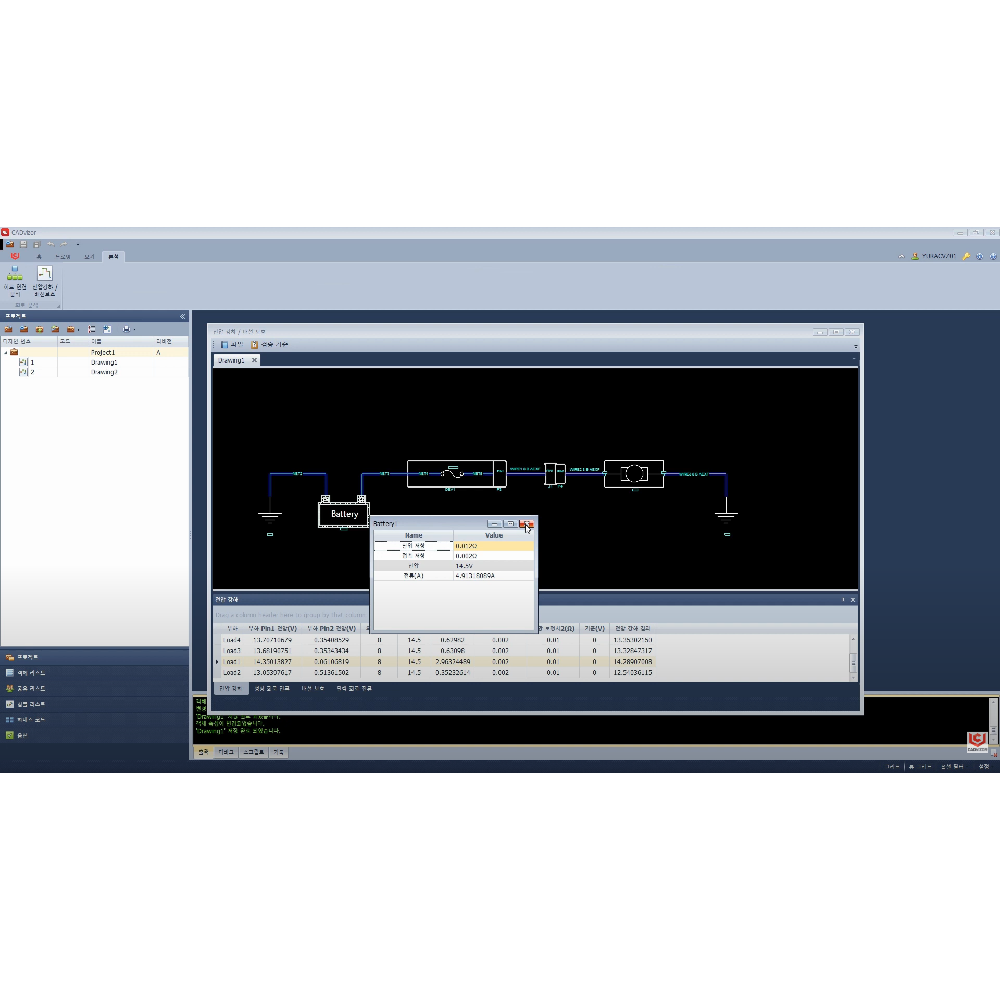Viewport: 1000px width, 1000px height.
Task: Click the printer icon in project panel toolbar
Action: (x=127, y=329)
